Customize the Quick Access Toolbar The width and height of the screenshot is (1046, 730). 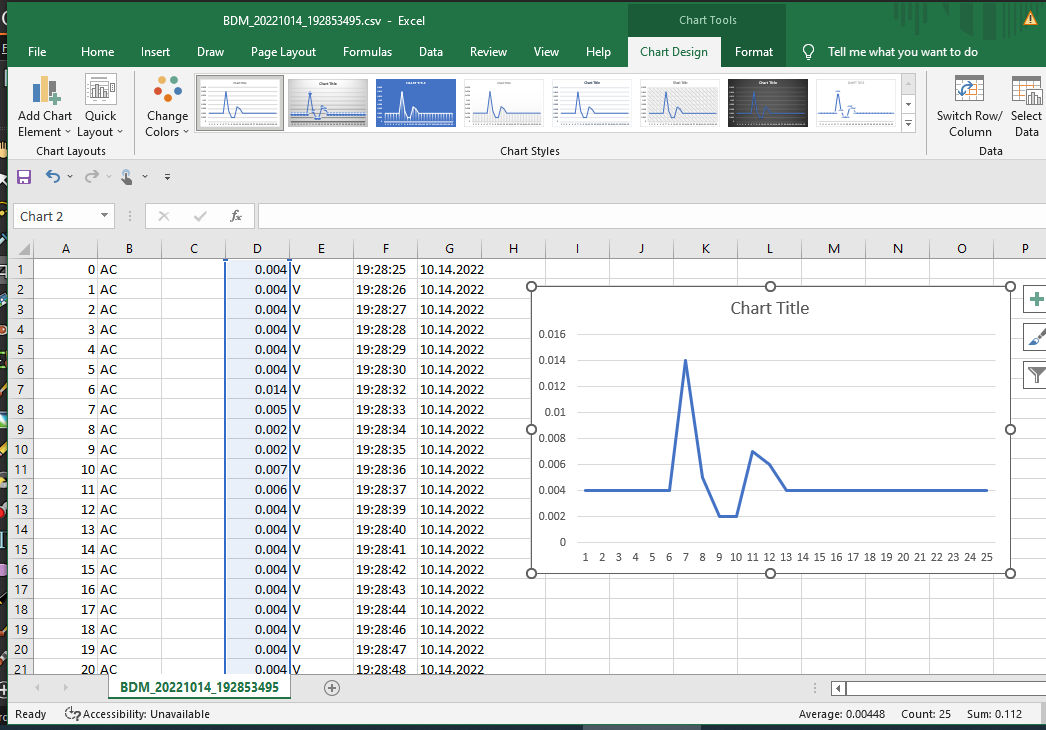pos(167,177)
